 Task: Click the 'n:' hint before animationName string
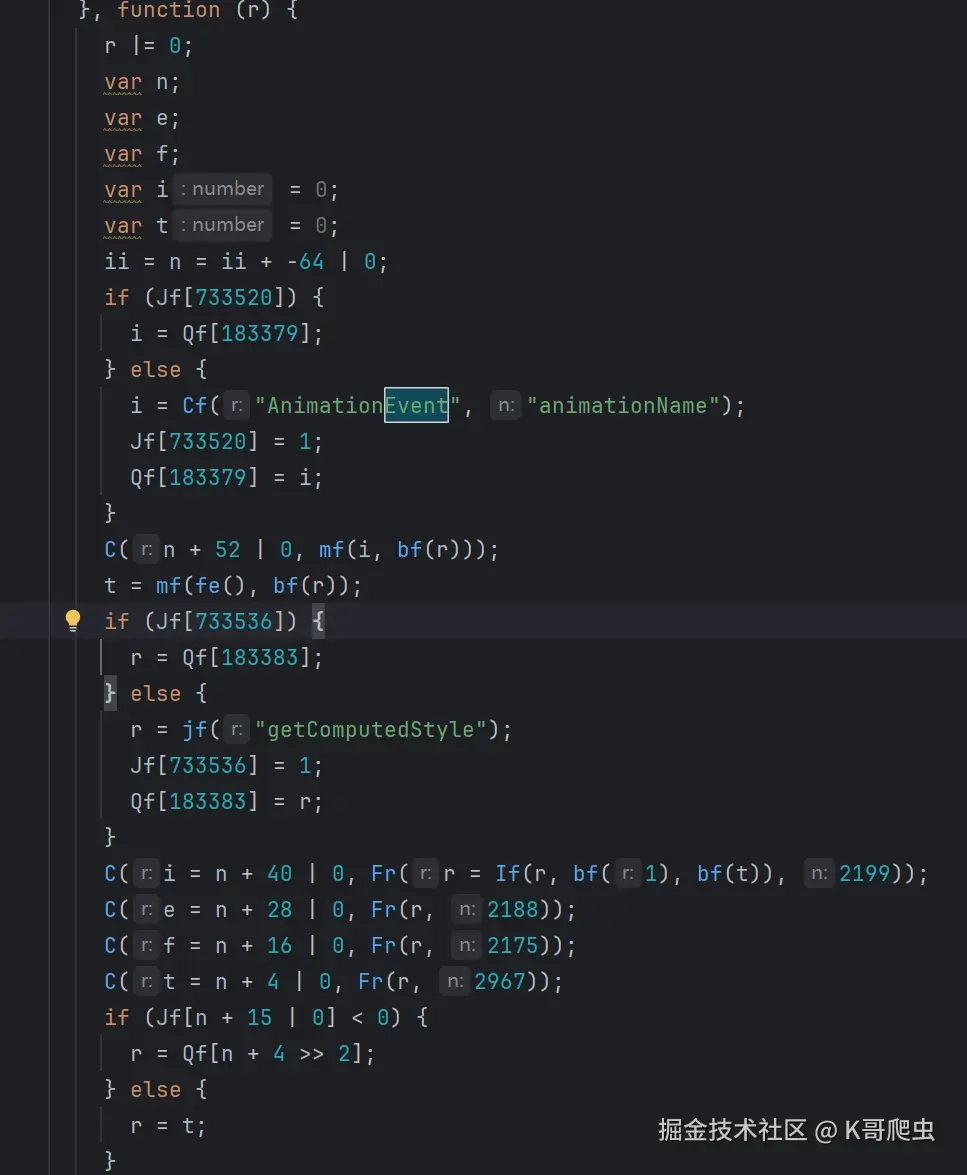coord(505,405)
